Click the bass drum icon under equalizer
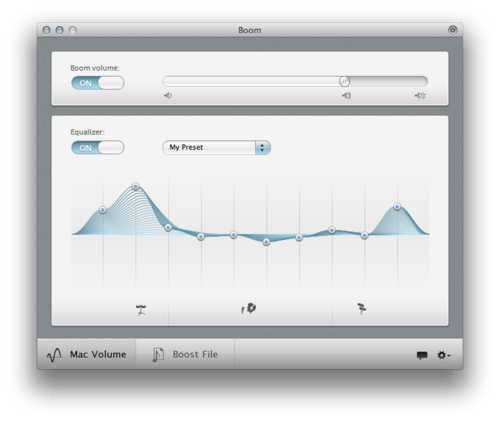The width and height of the screenshot is (500, 421). [141, 310]
